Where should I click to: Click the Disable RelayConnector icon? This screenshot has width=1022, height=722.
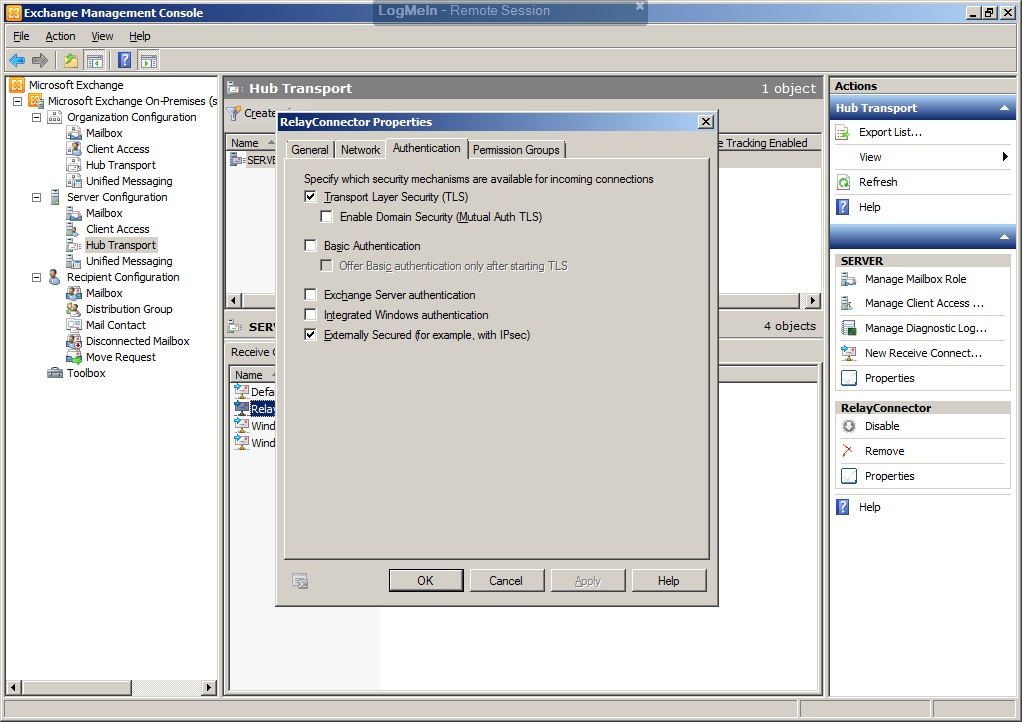849,426
